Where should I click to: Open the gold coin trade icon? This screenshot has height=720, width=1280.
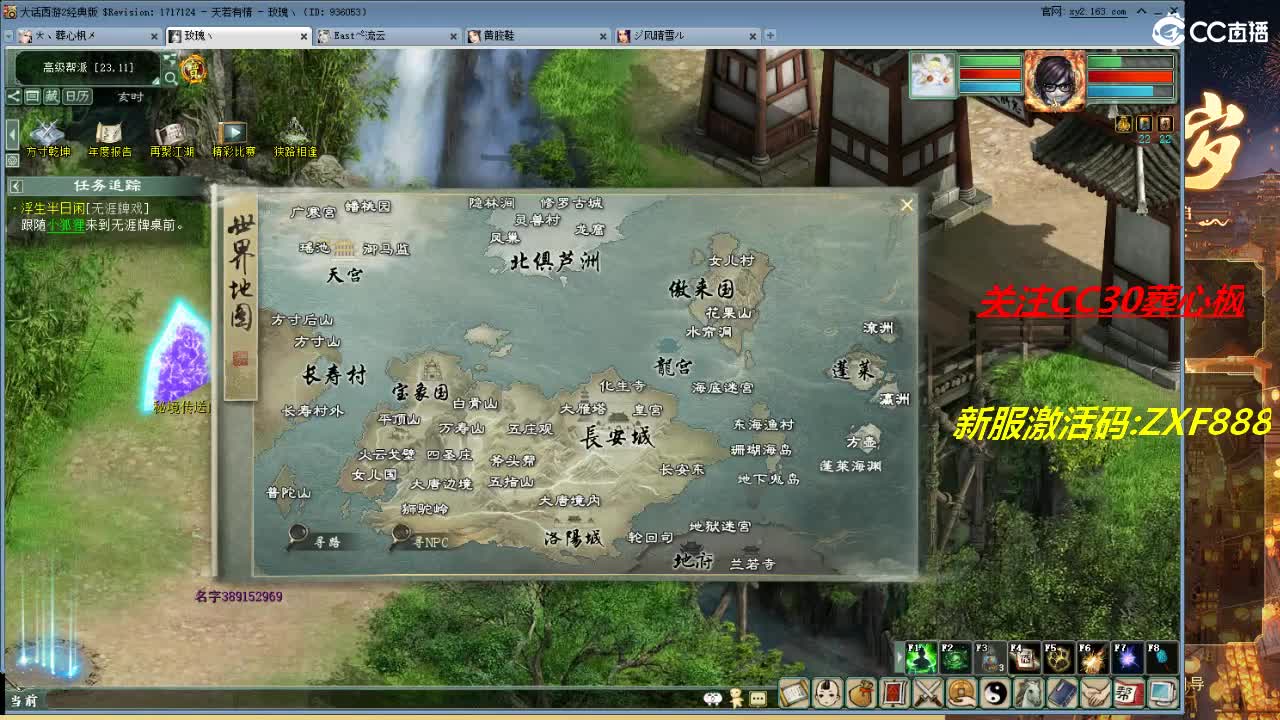pos(962,692)
